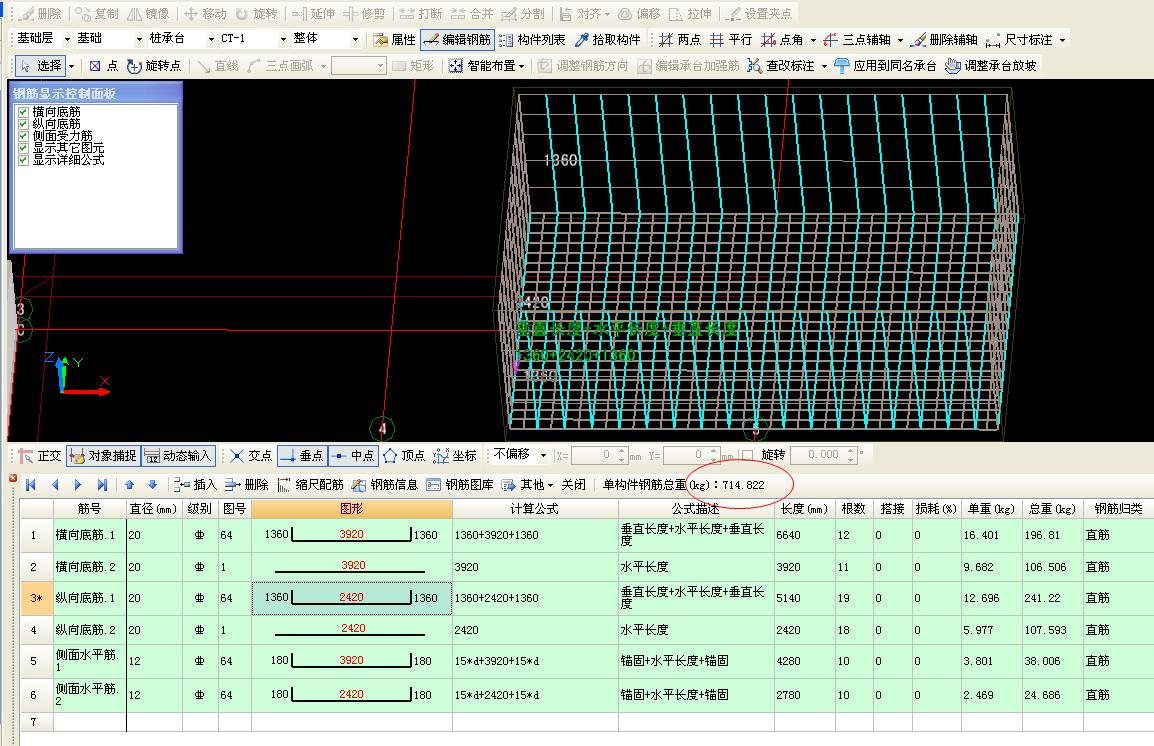Click 查改标注 check annotation tool
1154x746 pixels.
point(781,66)
